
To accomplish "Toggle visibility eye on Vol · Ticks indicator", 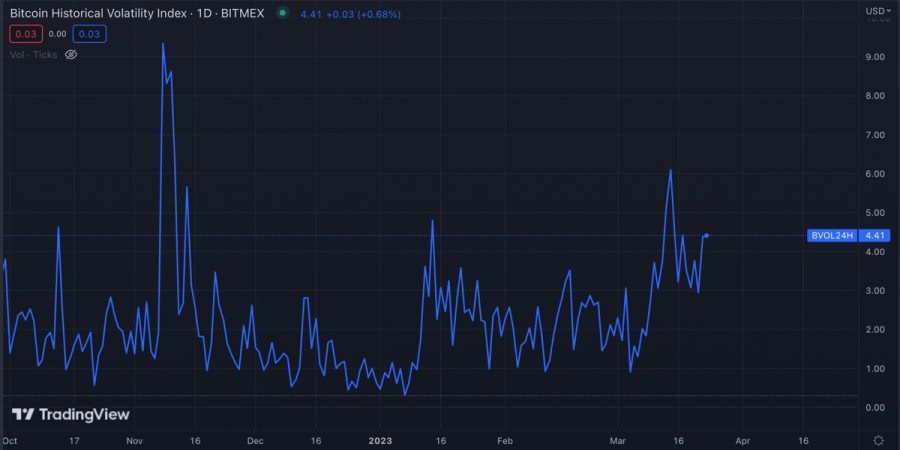I will pos(71,54).
